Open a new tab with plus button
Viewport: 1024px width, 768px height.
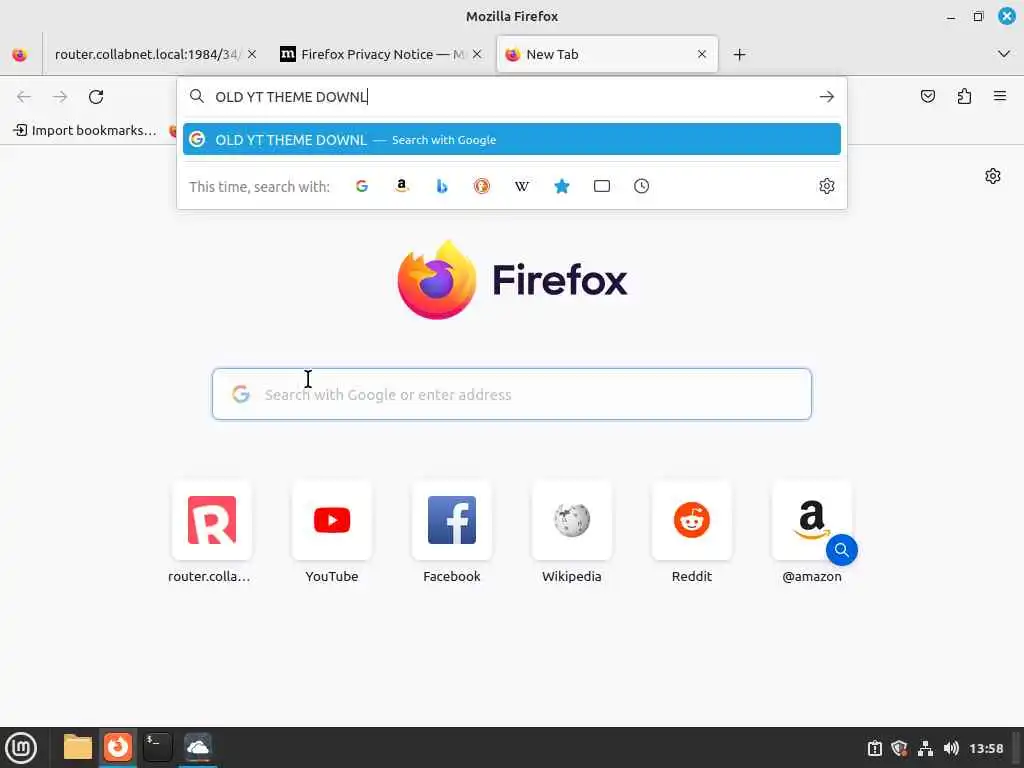click(739, 55)
